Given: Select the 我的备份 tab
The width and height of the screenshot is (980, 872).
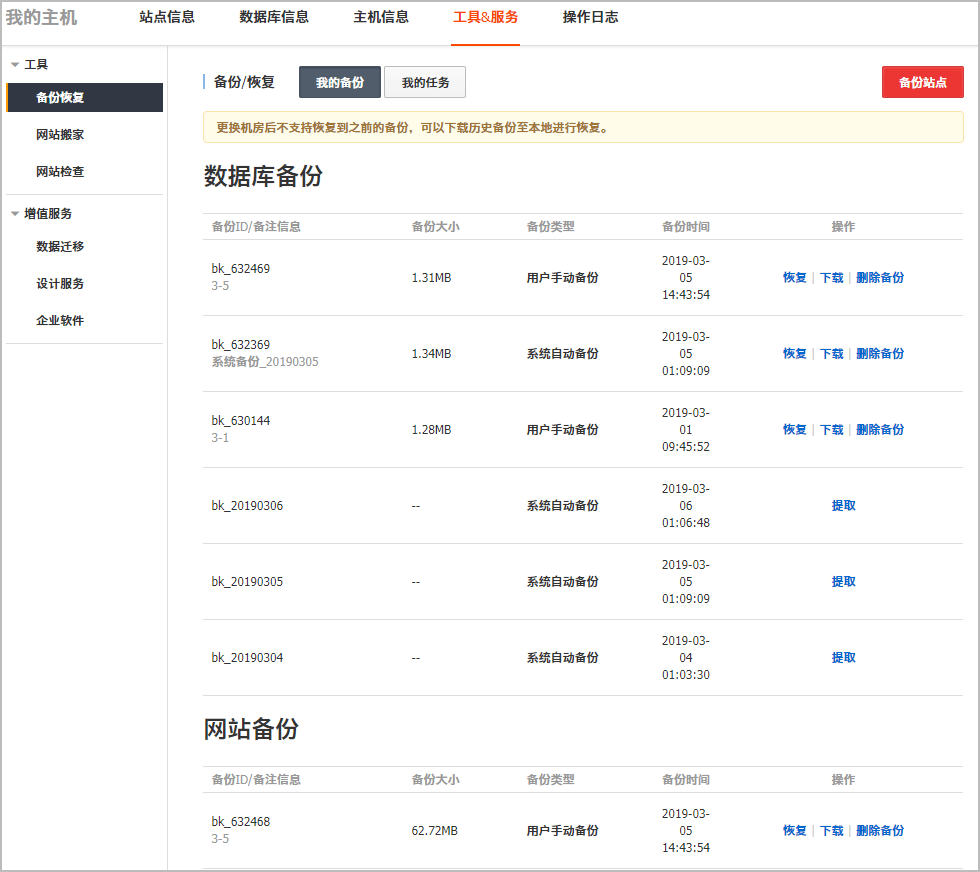Looking at the screenshot, I should [x=338, y=81].
